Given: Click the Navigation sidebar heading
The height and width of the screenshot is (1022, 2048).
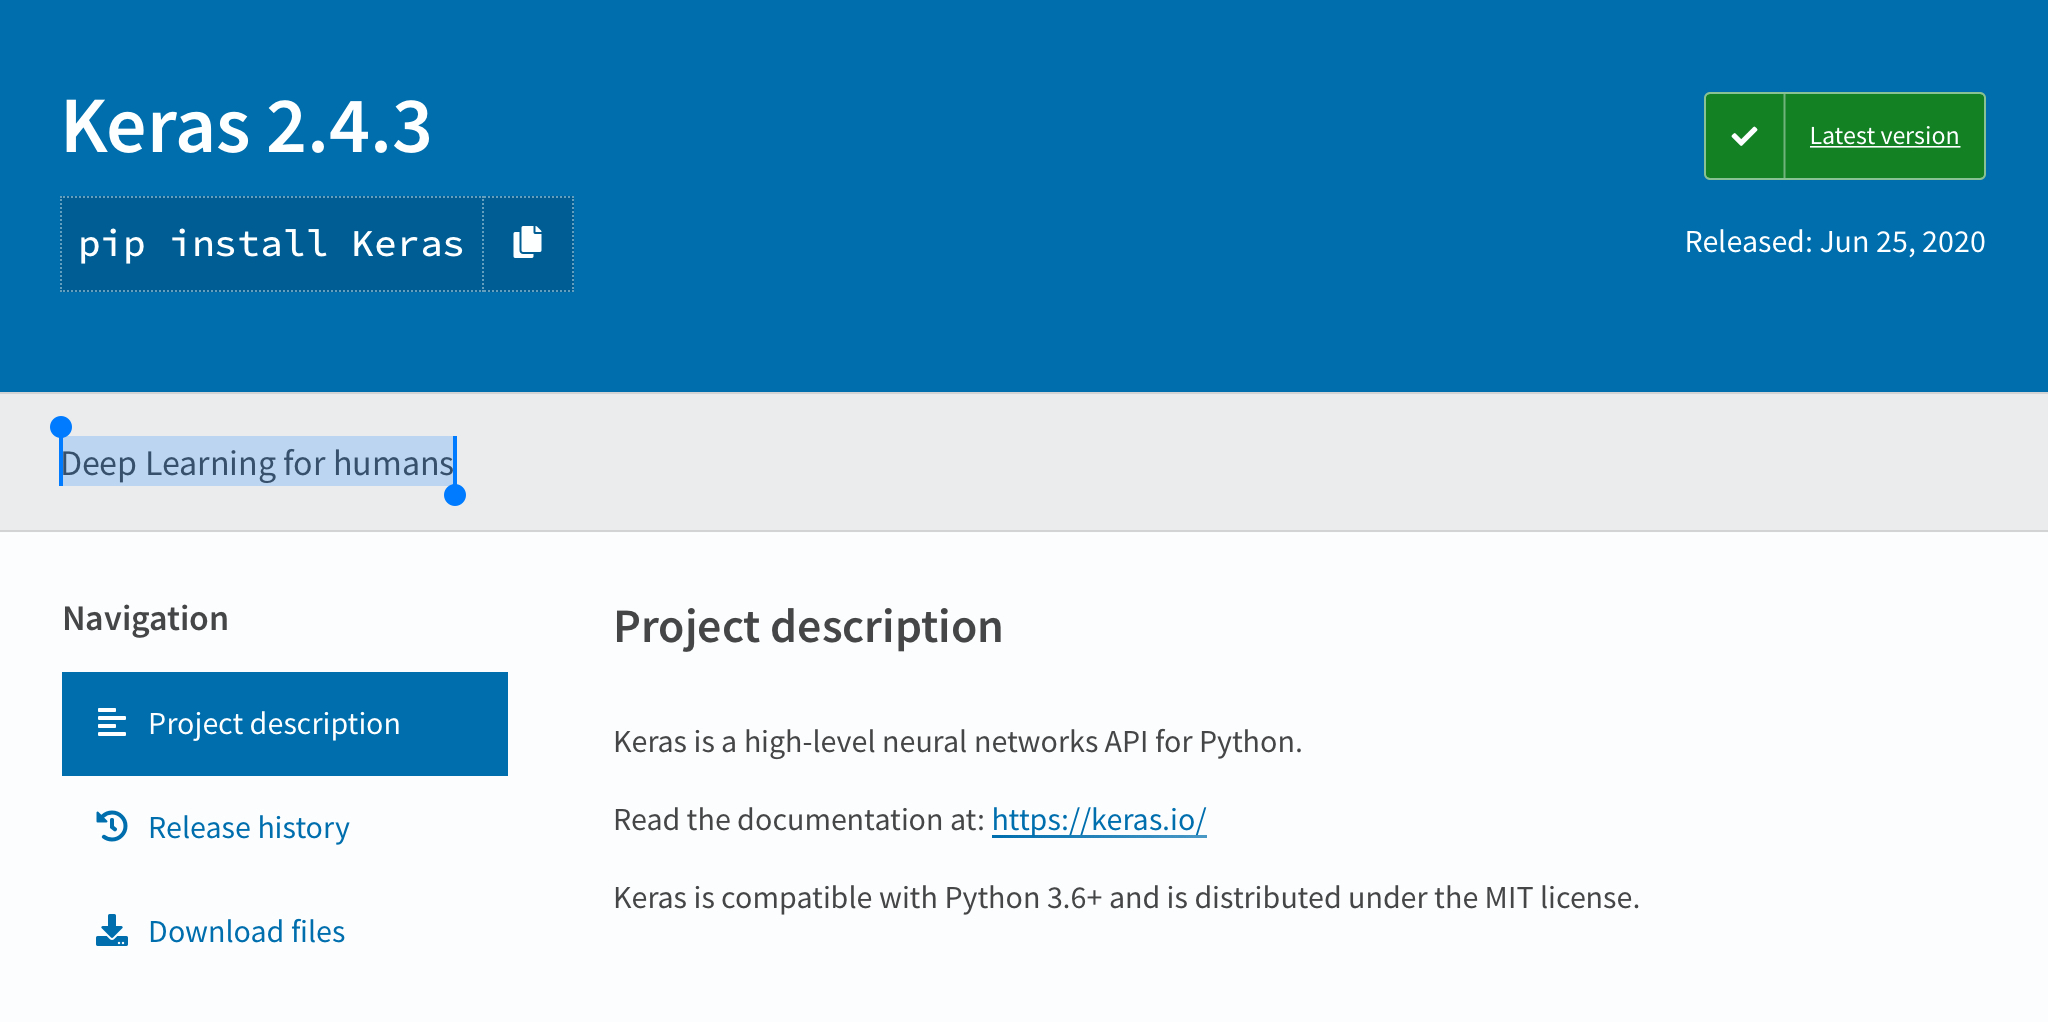Looking at the screenshot, I should 145,619.
